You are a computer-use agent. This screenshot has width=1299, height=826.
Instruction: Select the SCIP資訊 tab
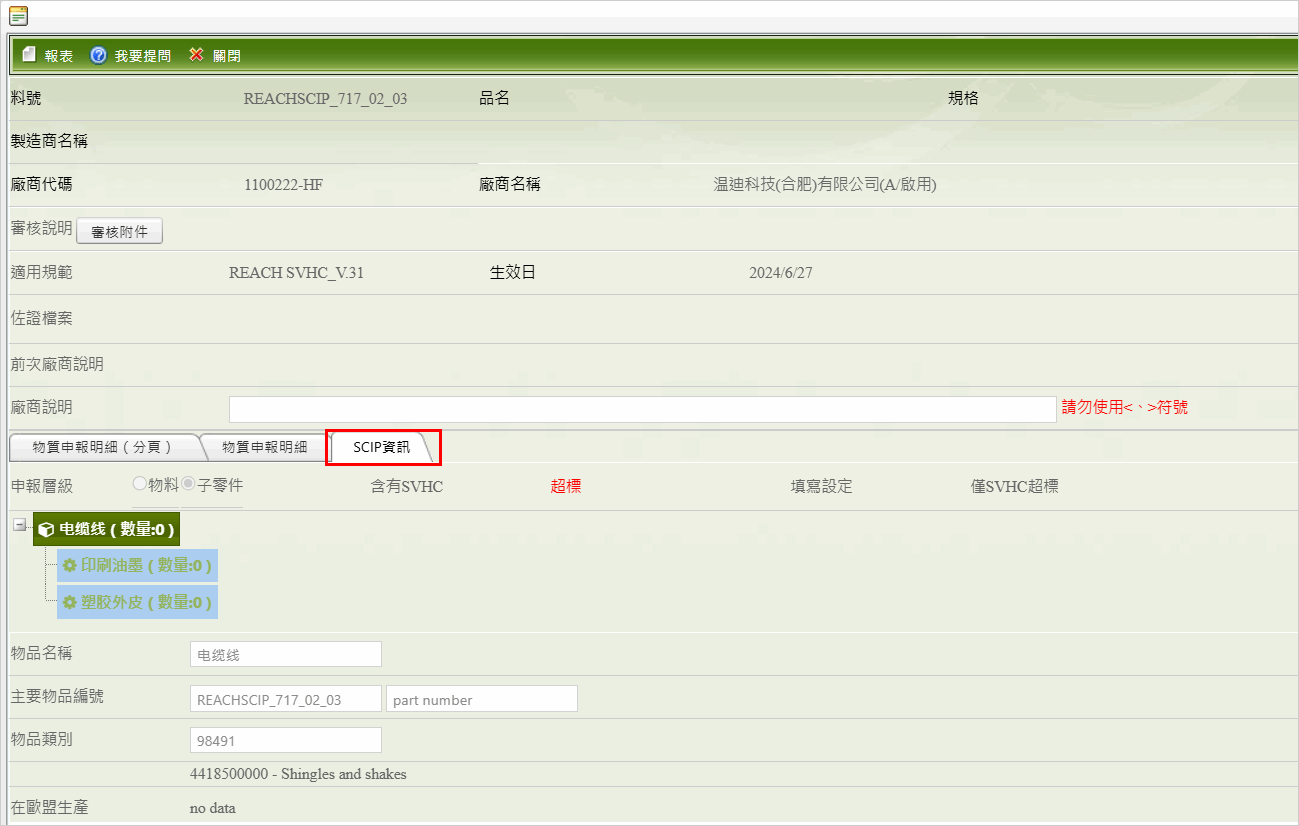point(382,447)
